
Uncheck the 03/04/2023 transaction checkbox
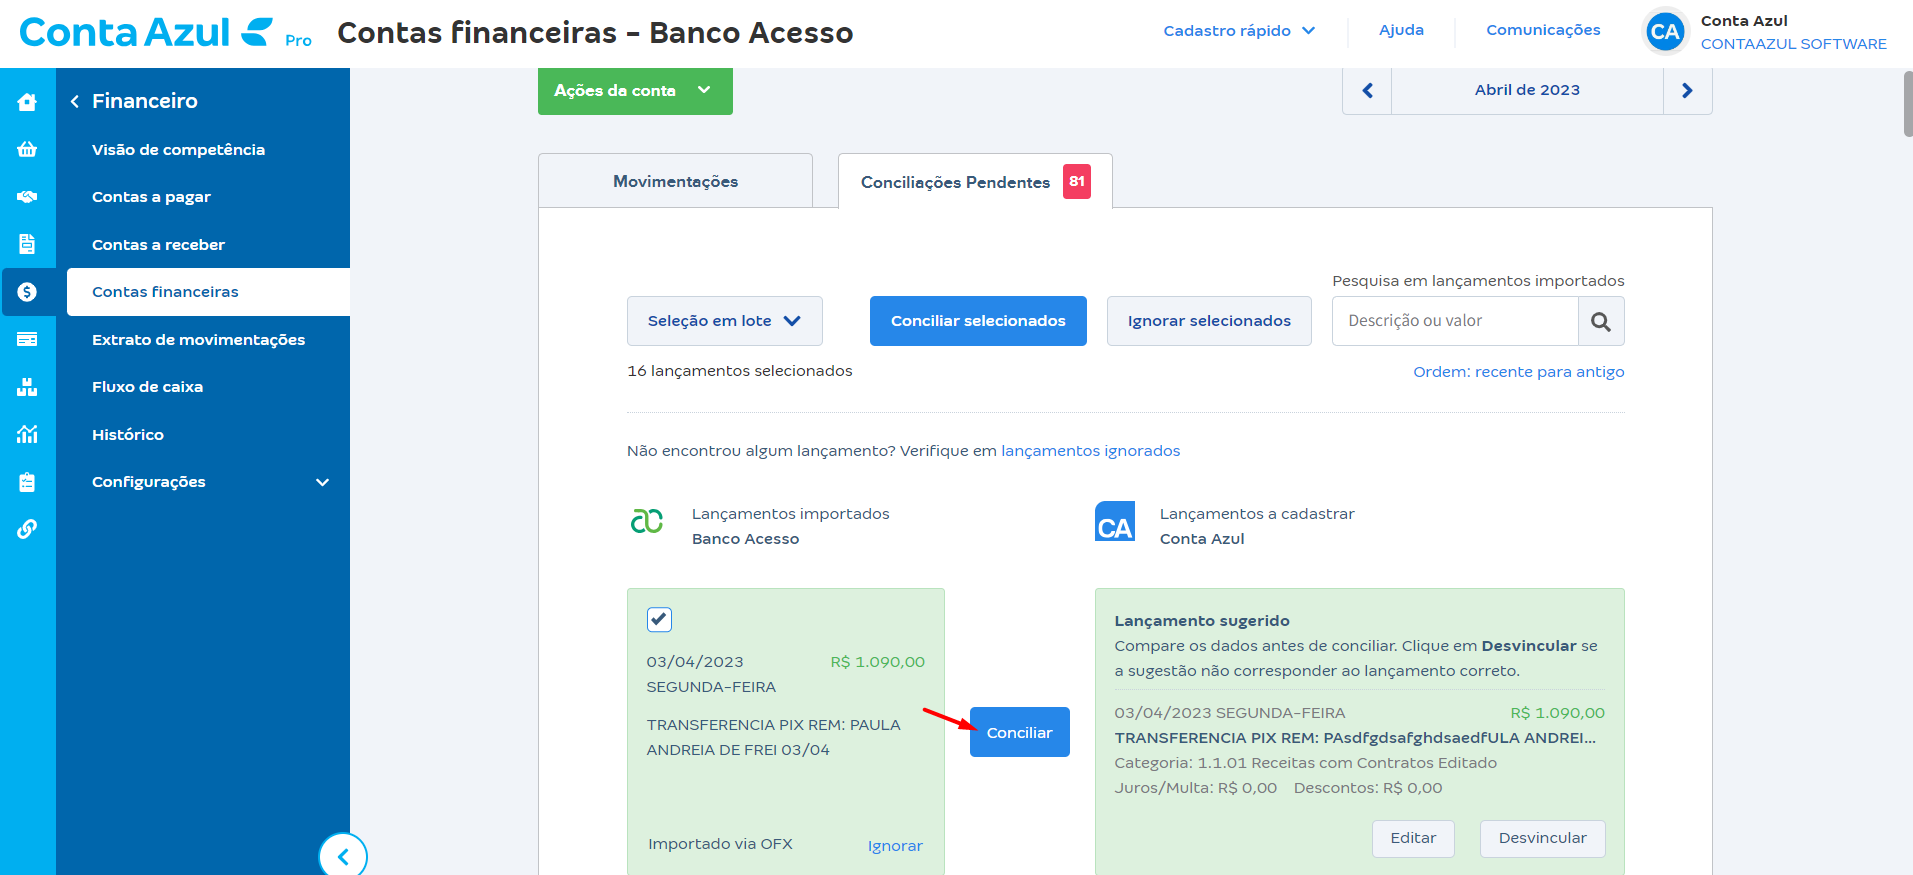pyautogui.click(x=659, y=619)
